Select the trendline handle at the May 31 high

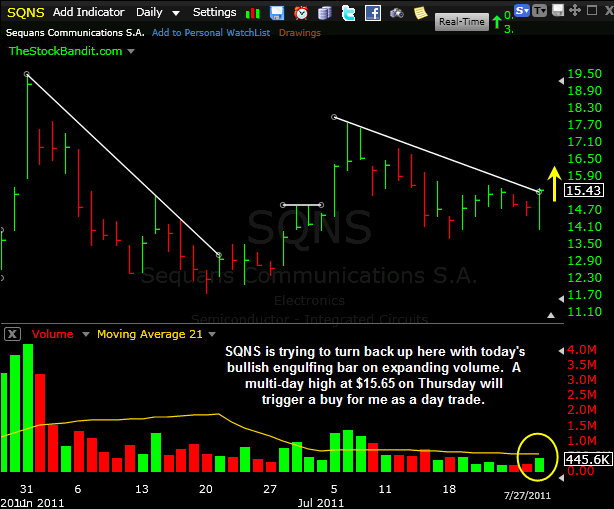27,74
